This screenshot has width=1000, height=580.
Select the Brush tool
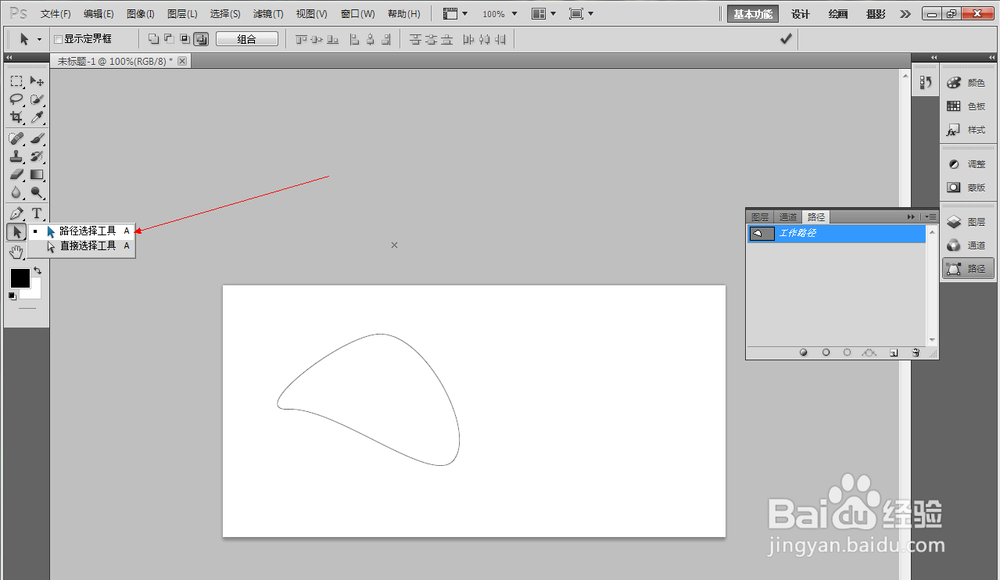point(37,138)
